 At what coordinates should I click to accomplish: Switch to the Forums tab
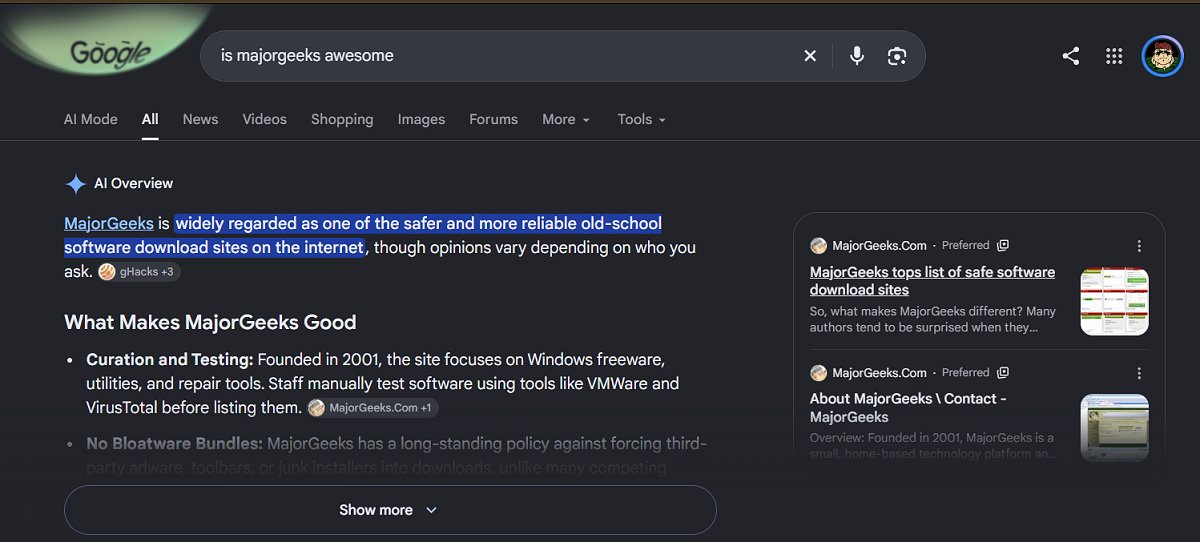[493, 119]
